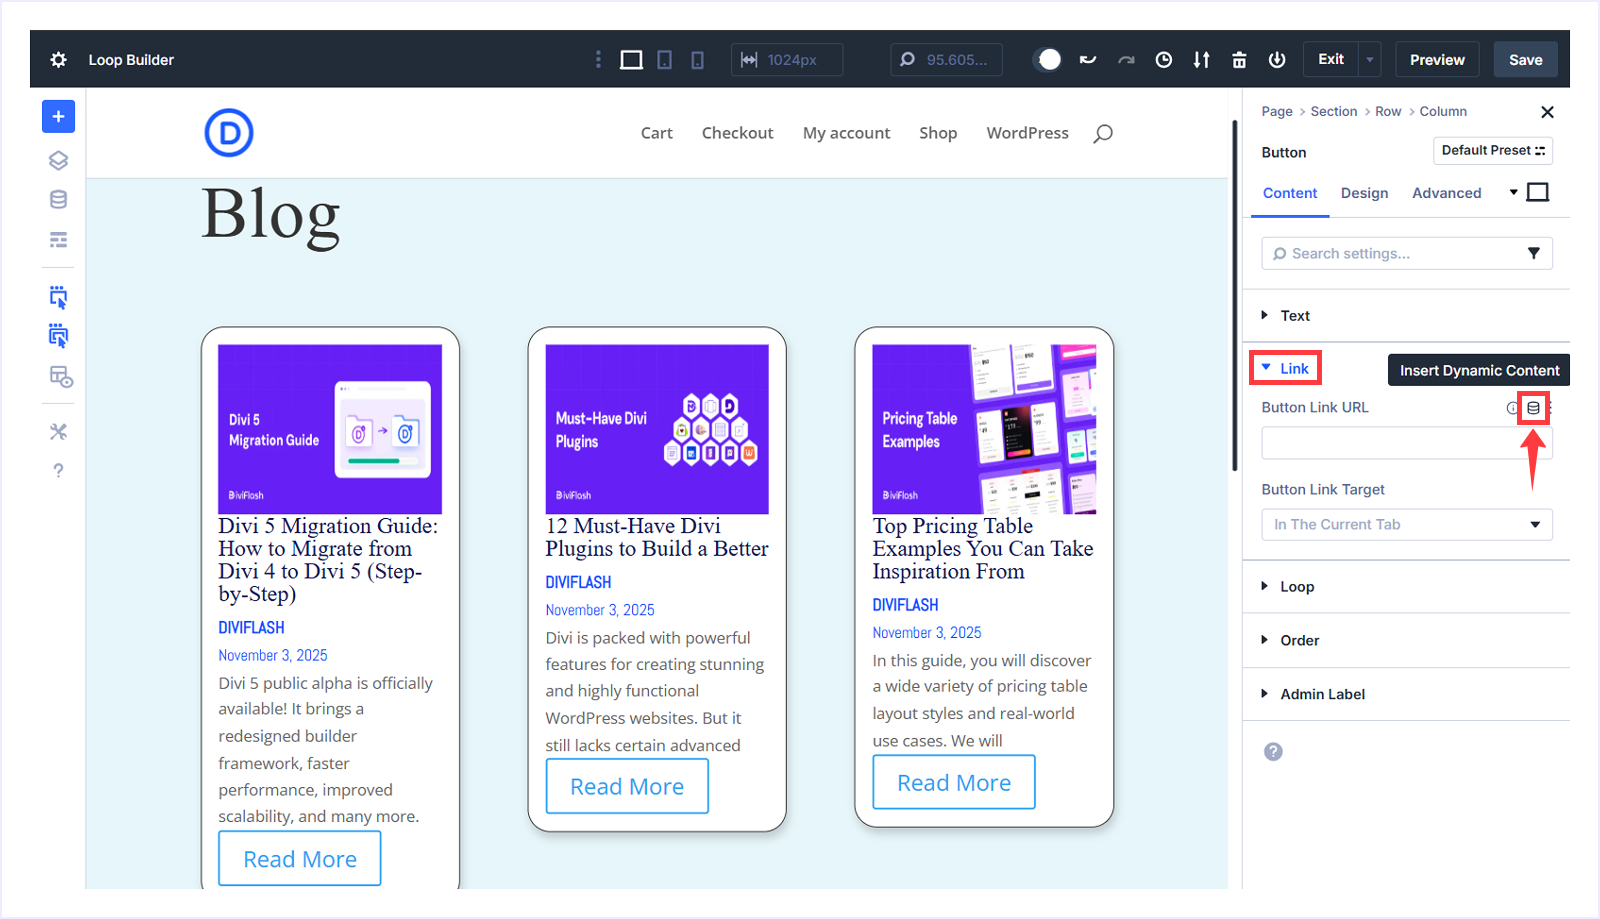
Task: Open the wireframe view icon in left sidebar
Action: pos(58,239)
